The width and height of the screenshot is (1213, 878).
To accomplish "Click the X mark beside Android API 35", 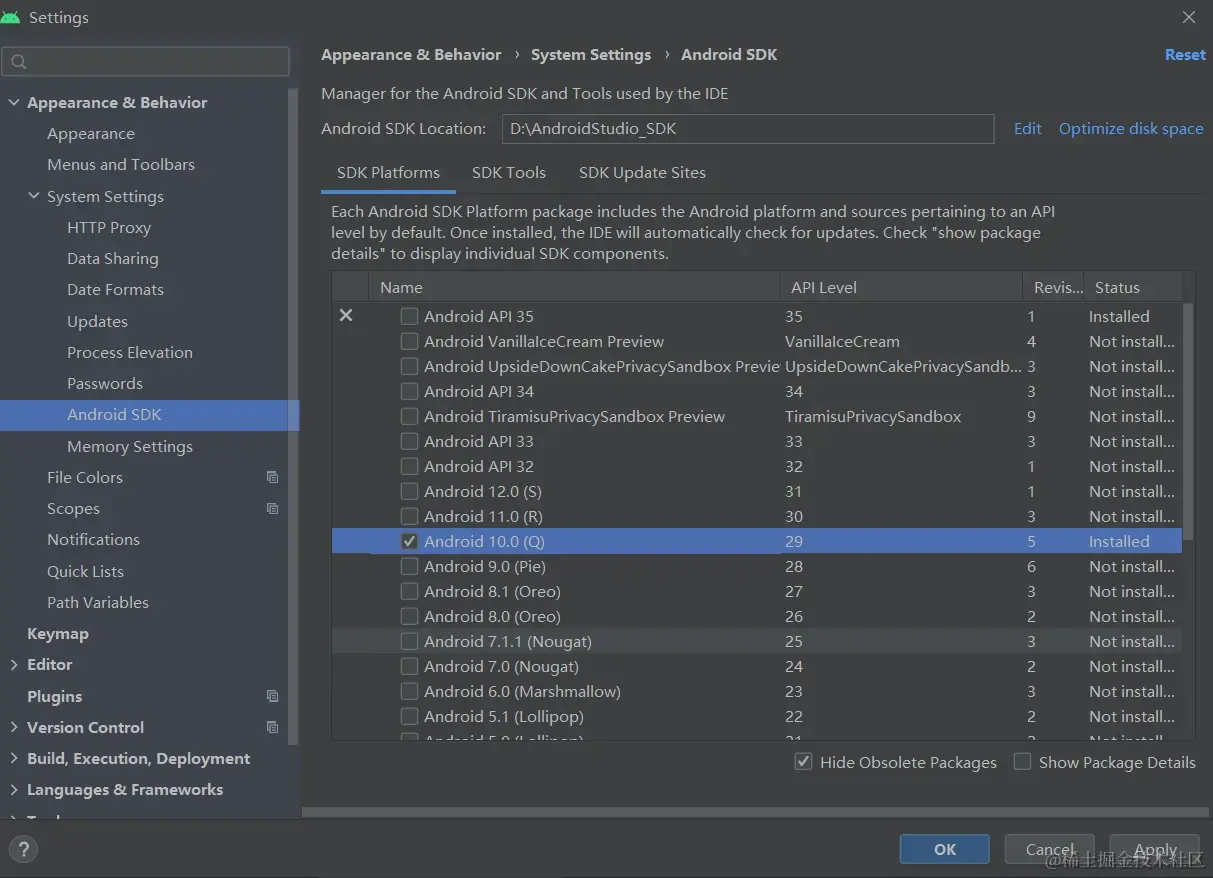I will click(346, 316).
